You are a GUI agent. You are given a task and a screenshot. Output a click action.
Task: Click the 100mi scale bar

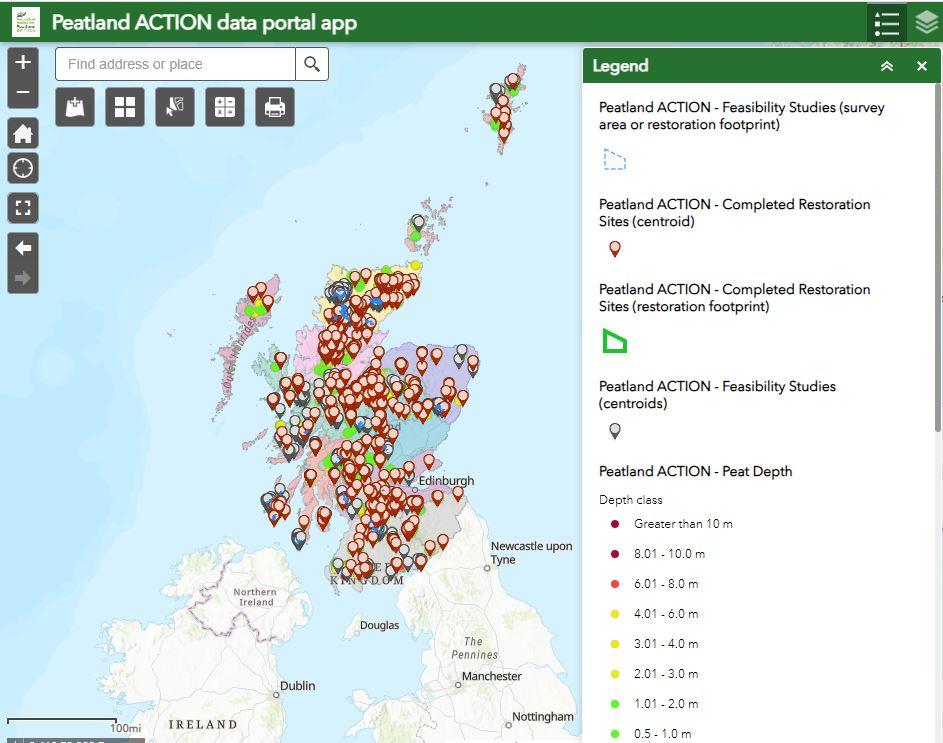[x=74, y=724]
